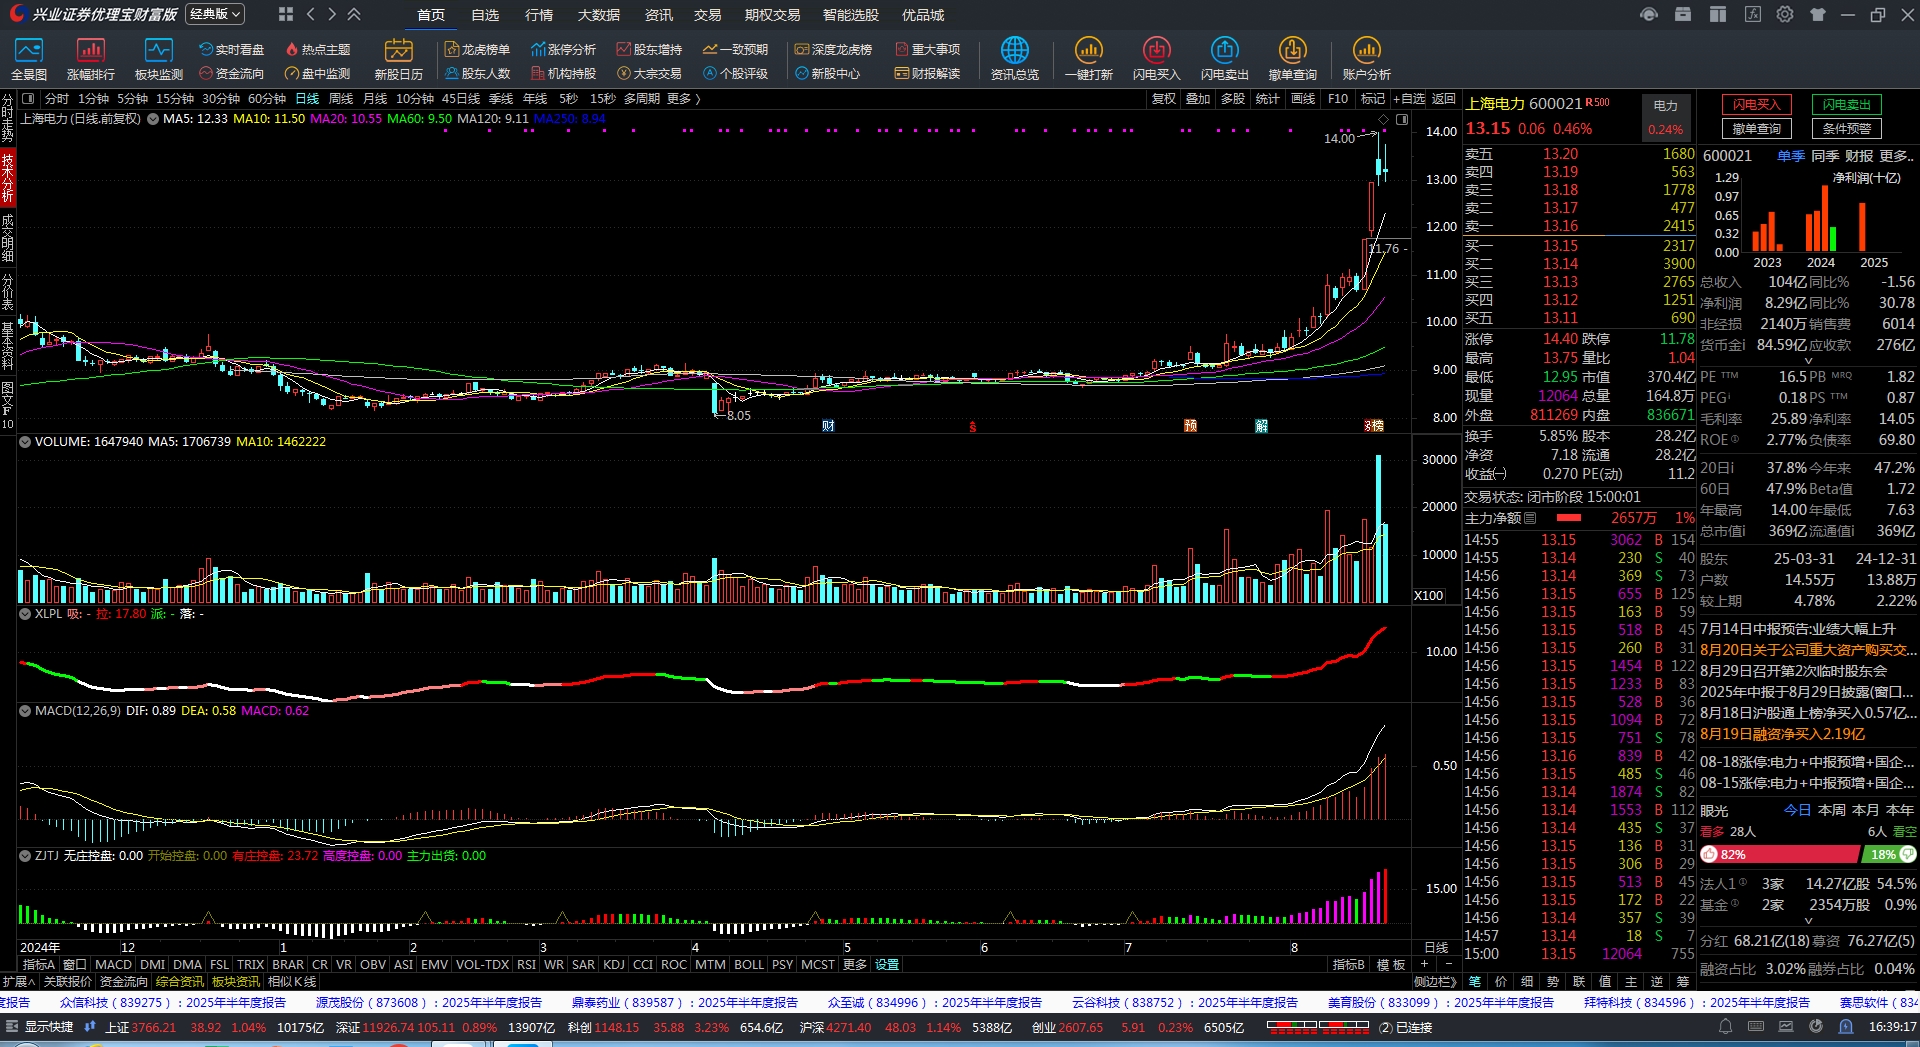
Task: Expand the 更多 indicator list at bottom
Action: tap(855, 965)
